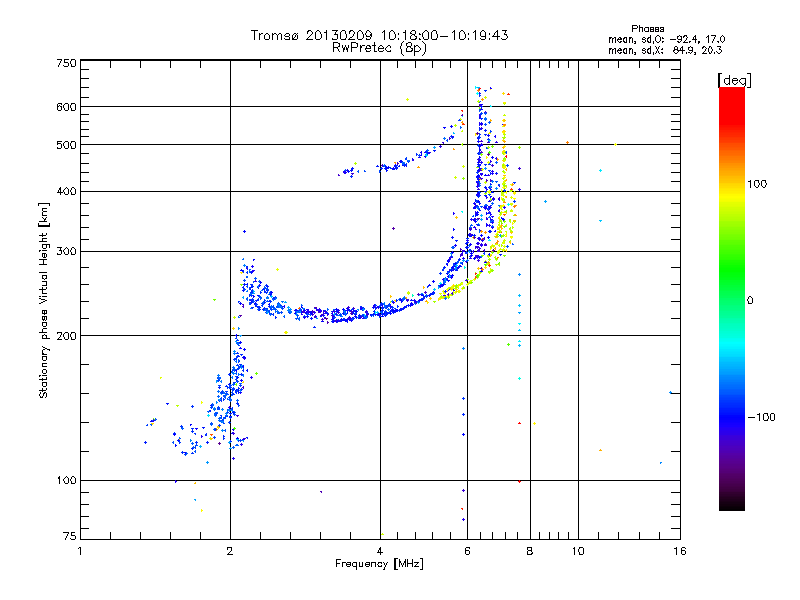Click the '[deg]' colorbar unit label
The height and width of the screenshot is (600, 800).
734,80
